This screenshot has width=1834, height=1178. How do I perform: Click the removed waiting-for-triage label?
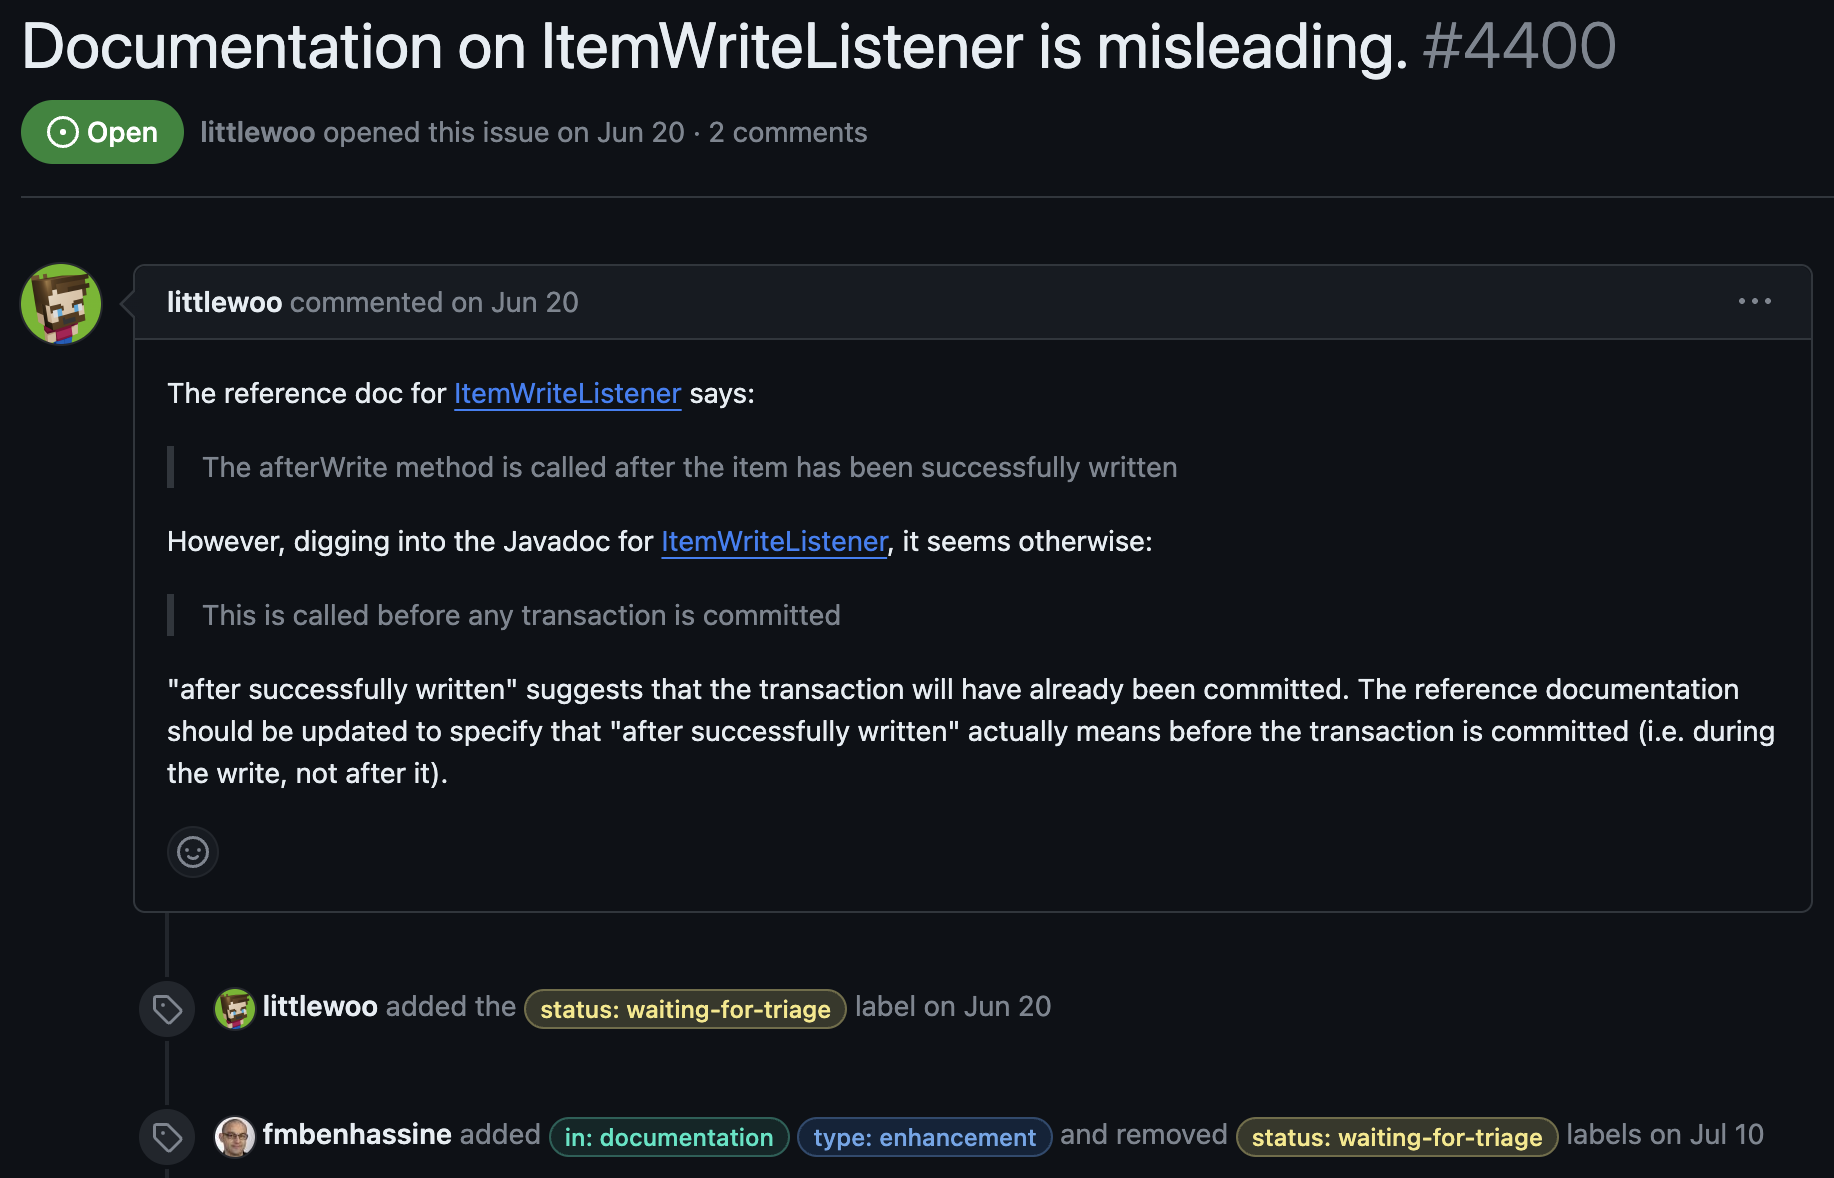[x=1397, y=1137]
